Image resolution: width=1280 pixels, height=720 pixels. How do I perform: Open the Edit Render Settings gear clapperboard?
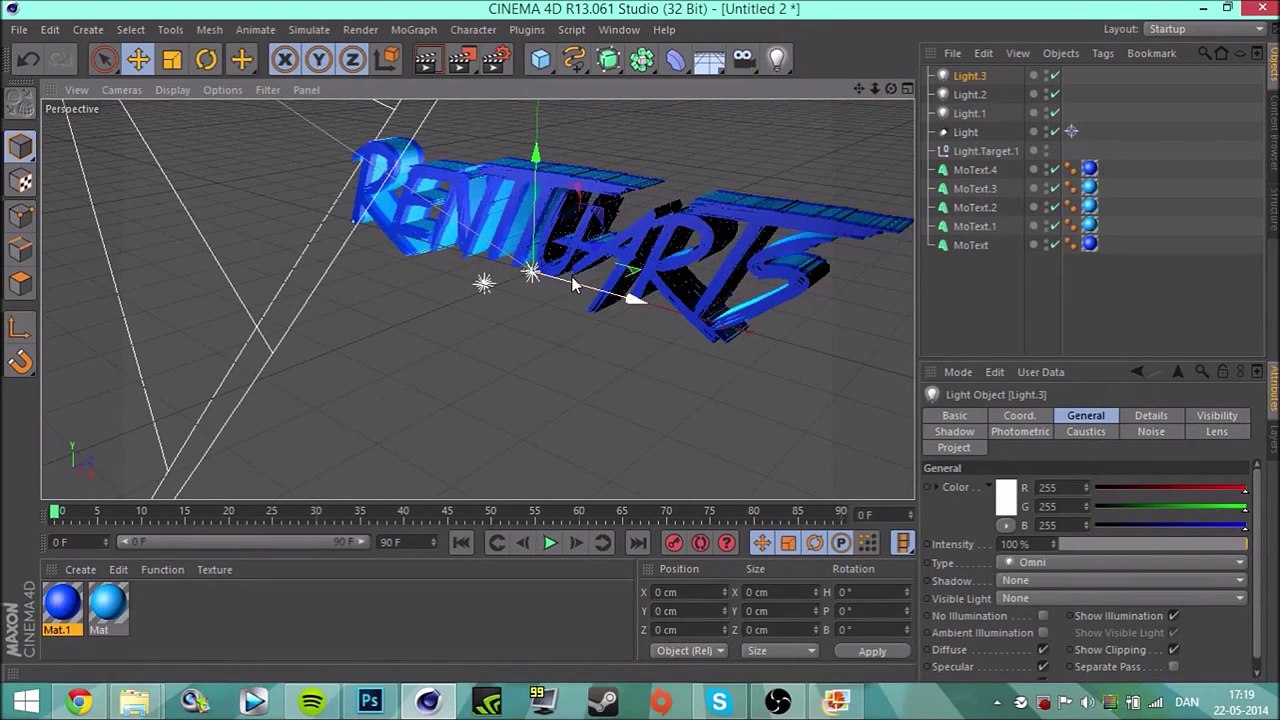(x=496, y=59)
